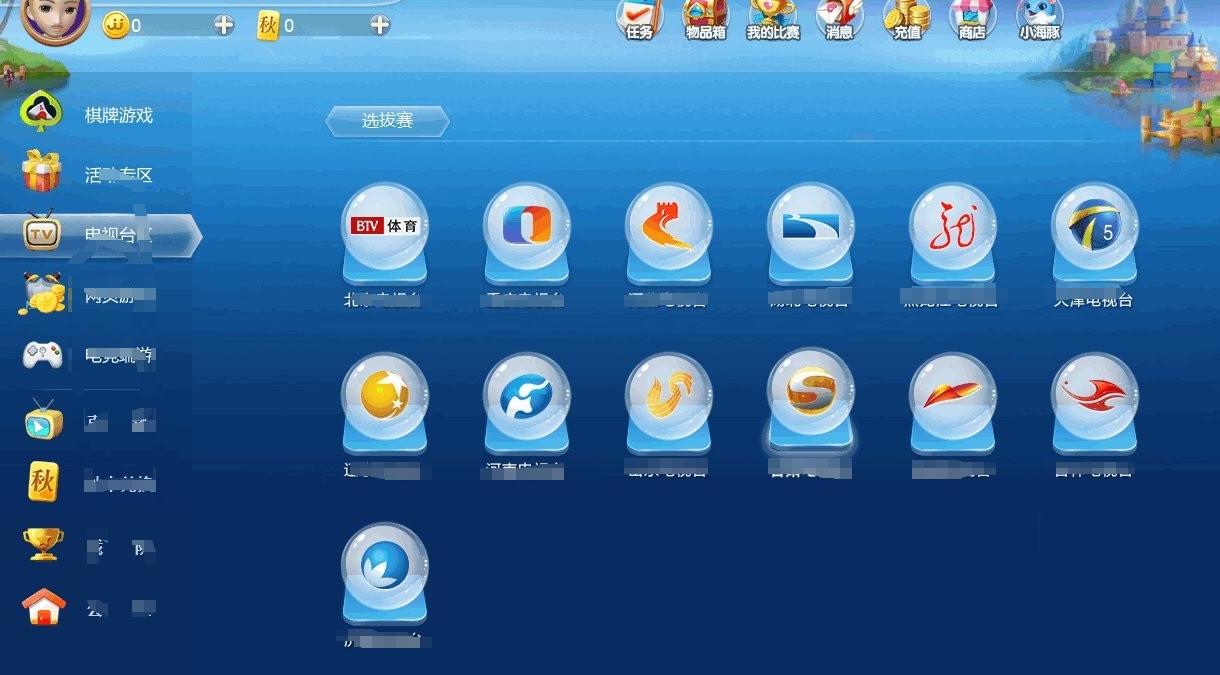Viewport: 1220px width, 675px height.
Task: Open the 任务 (tasks) icon in top bar
Action: pyautogui.click(x=639, y=18)
